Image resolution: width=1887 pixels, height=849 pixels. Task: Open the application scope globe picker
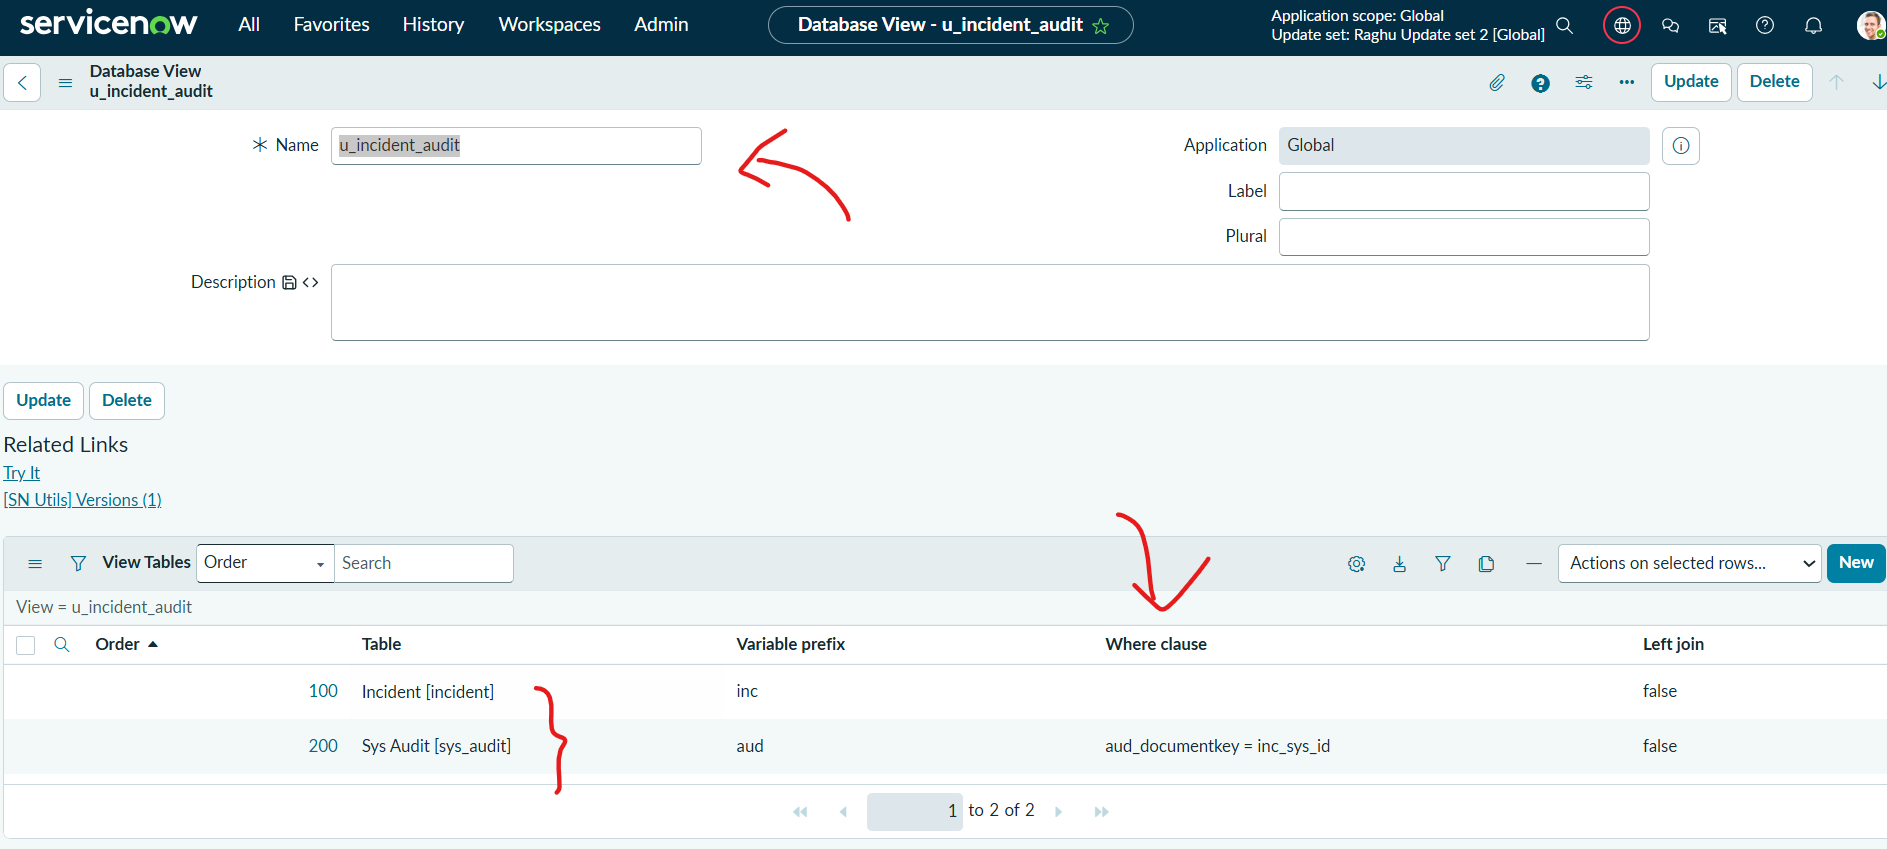click(1622, 26)
